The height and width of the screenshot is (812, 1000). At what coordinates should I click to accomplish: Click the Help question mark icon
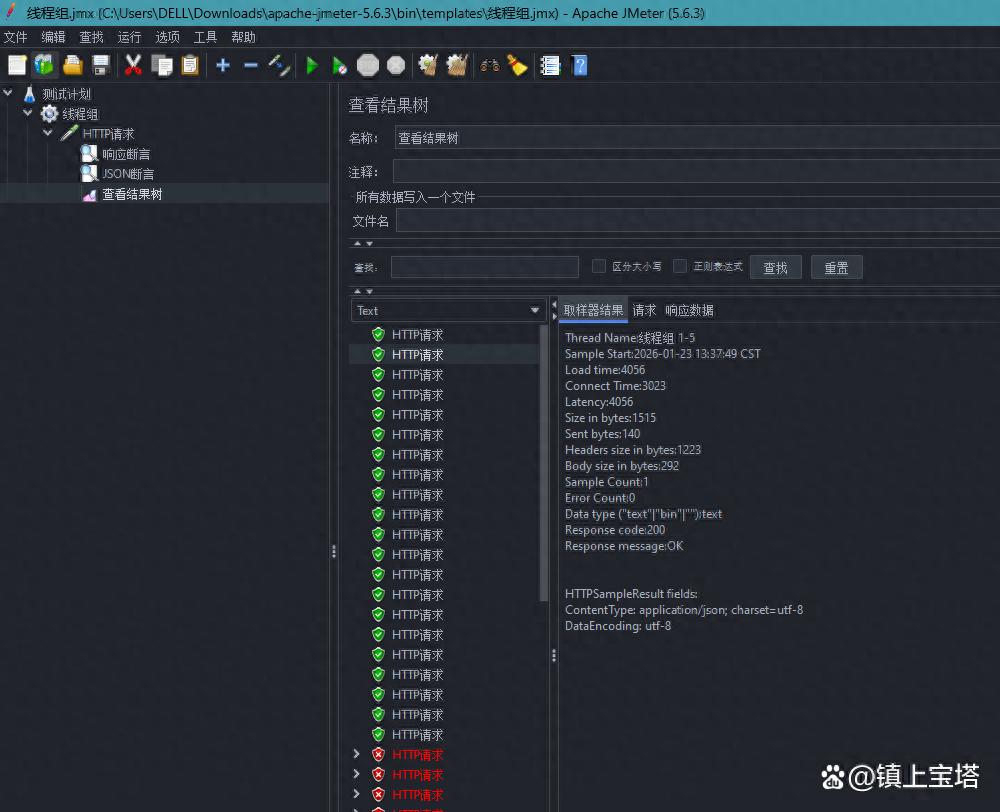580,65
